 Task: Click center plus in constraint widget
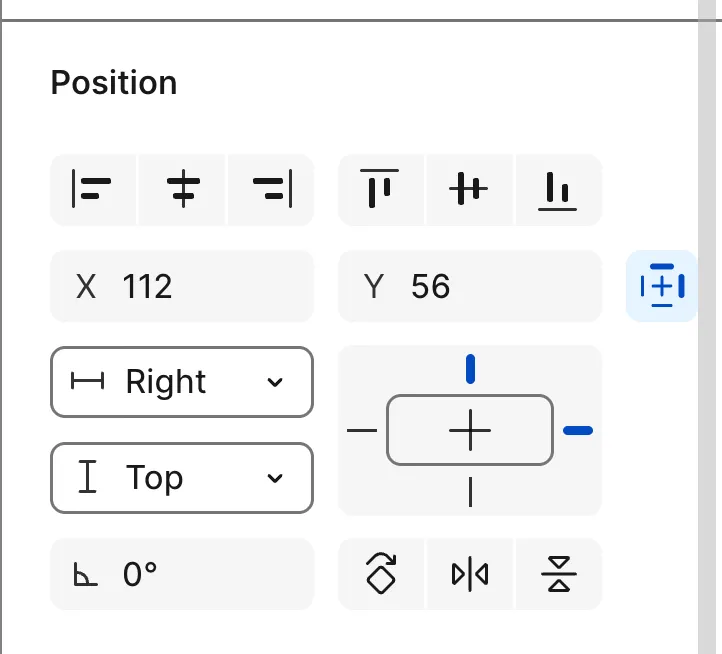[470, 430]
